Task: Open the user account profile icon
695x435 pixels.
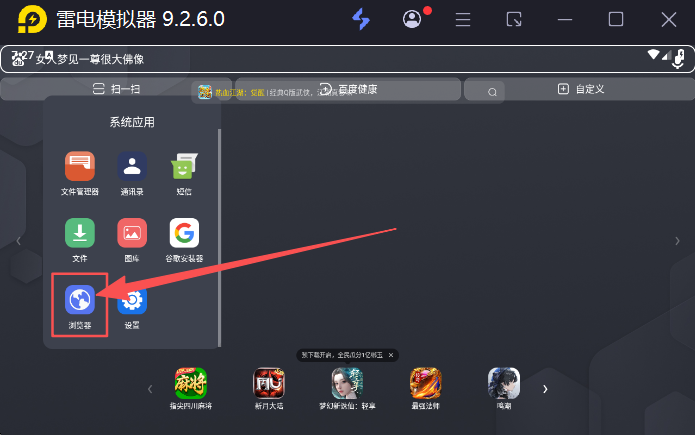Action: tap(412, 20)
